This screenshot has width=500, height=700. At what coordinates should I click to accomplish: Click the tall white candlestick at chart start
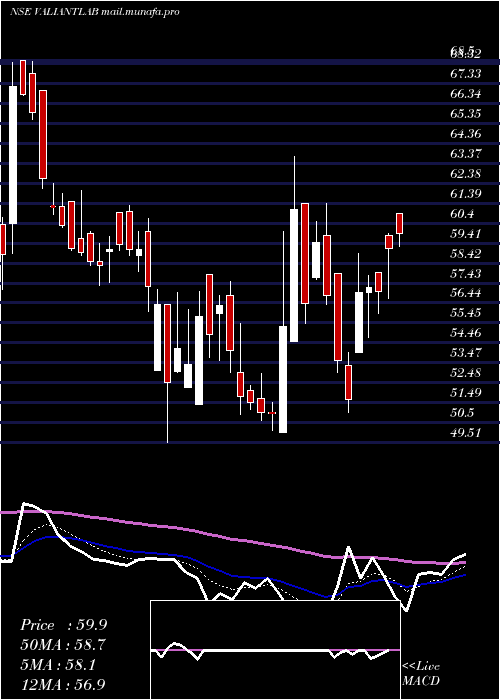[12, 155]
